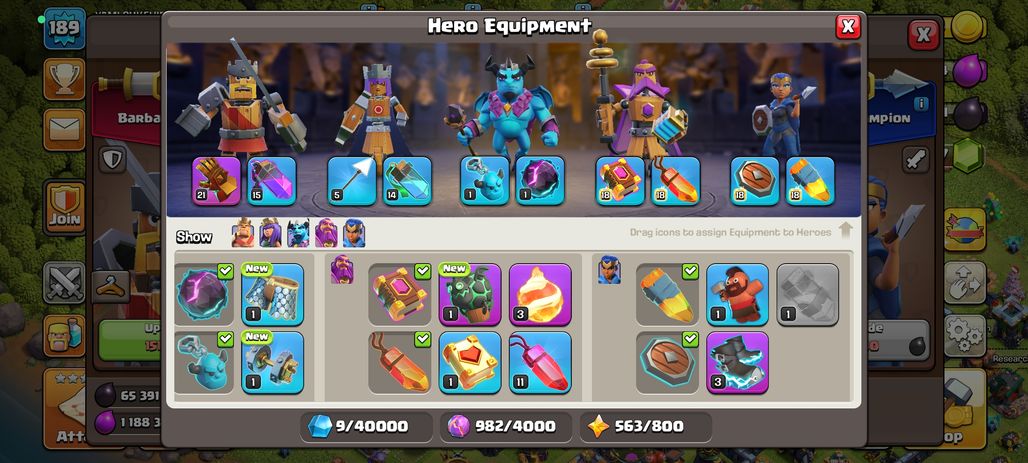This screenshot has width=1028, height=463.
Task: Tap the Giant Arrow equipment level 5
Action: pos(352,180)
